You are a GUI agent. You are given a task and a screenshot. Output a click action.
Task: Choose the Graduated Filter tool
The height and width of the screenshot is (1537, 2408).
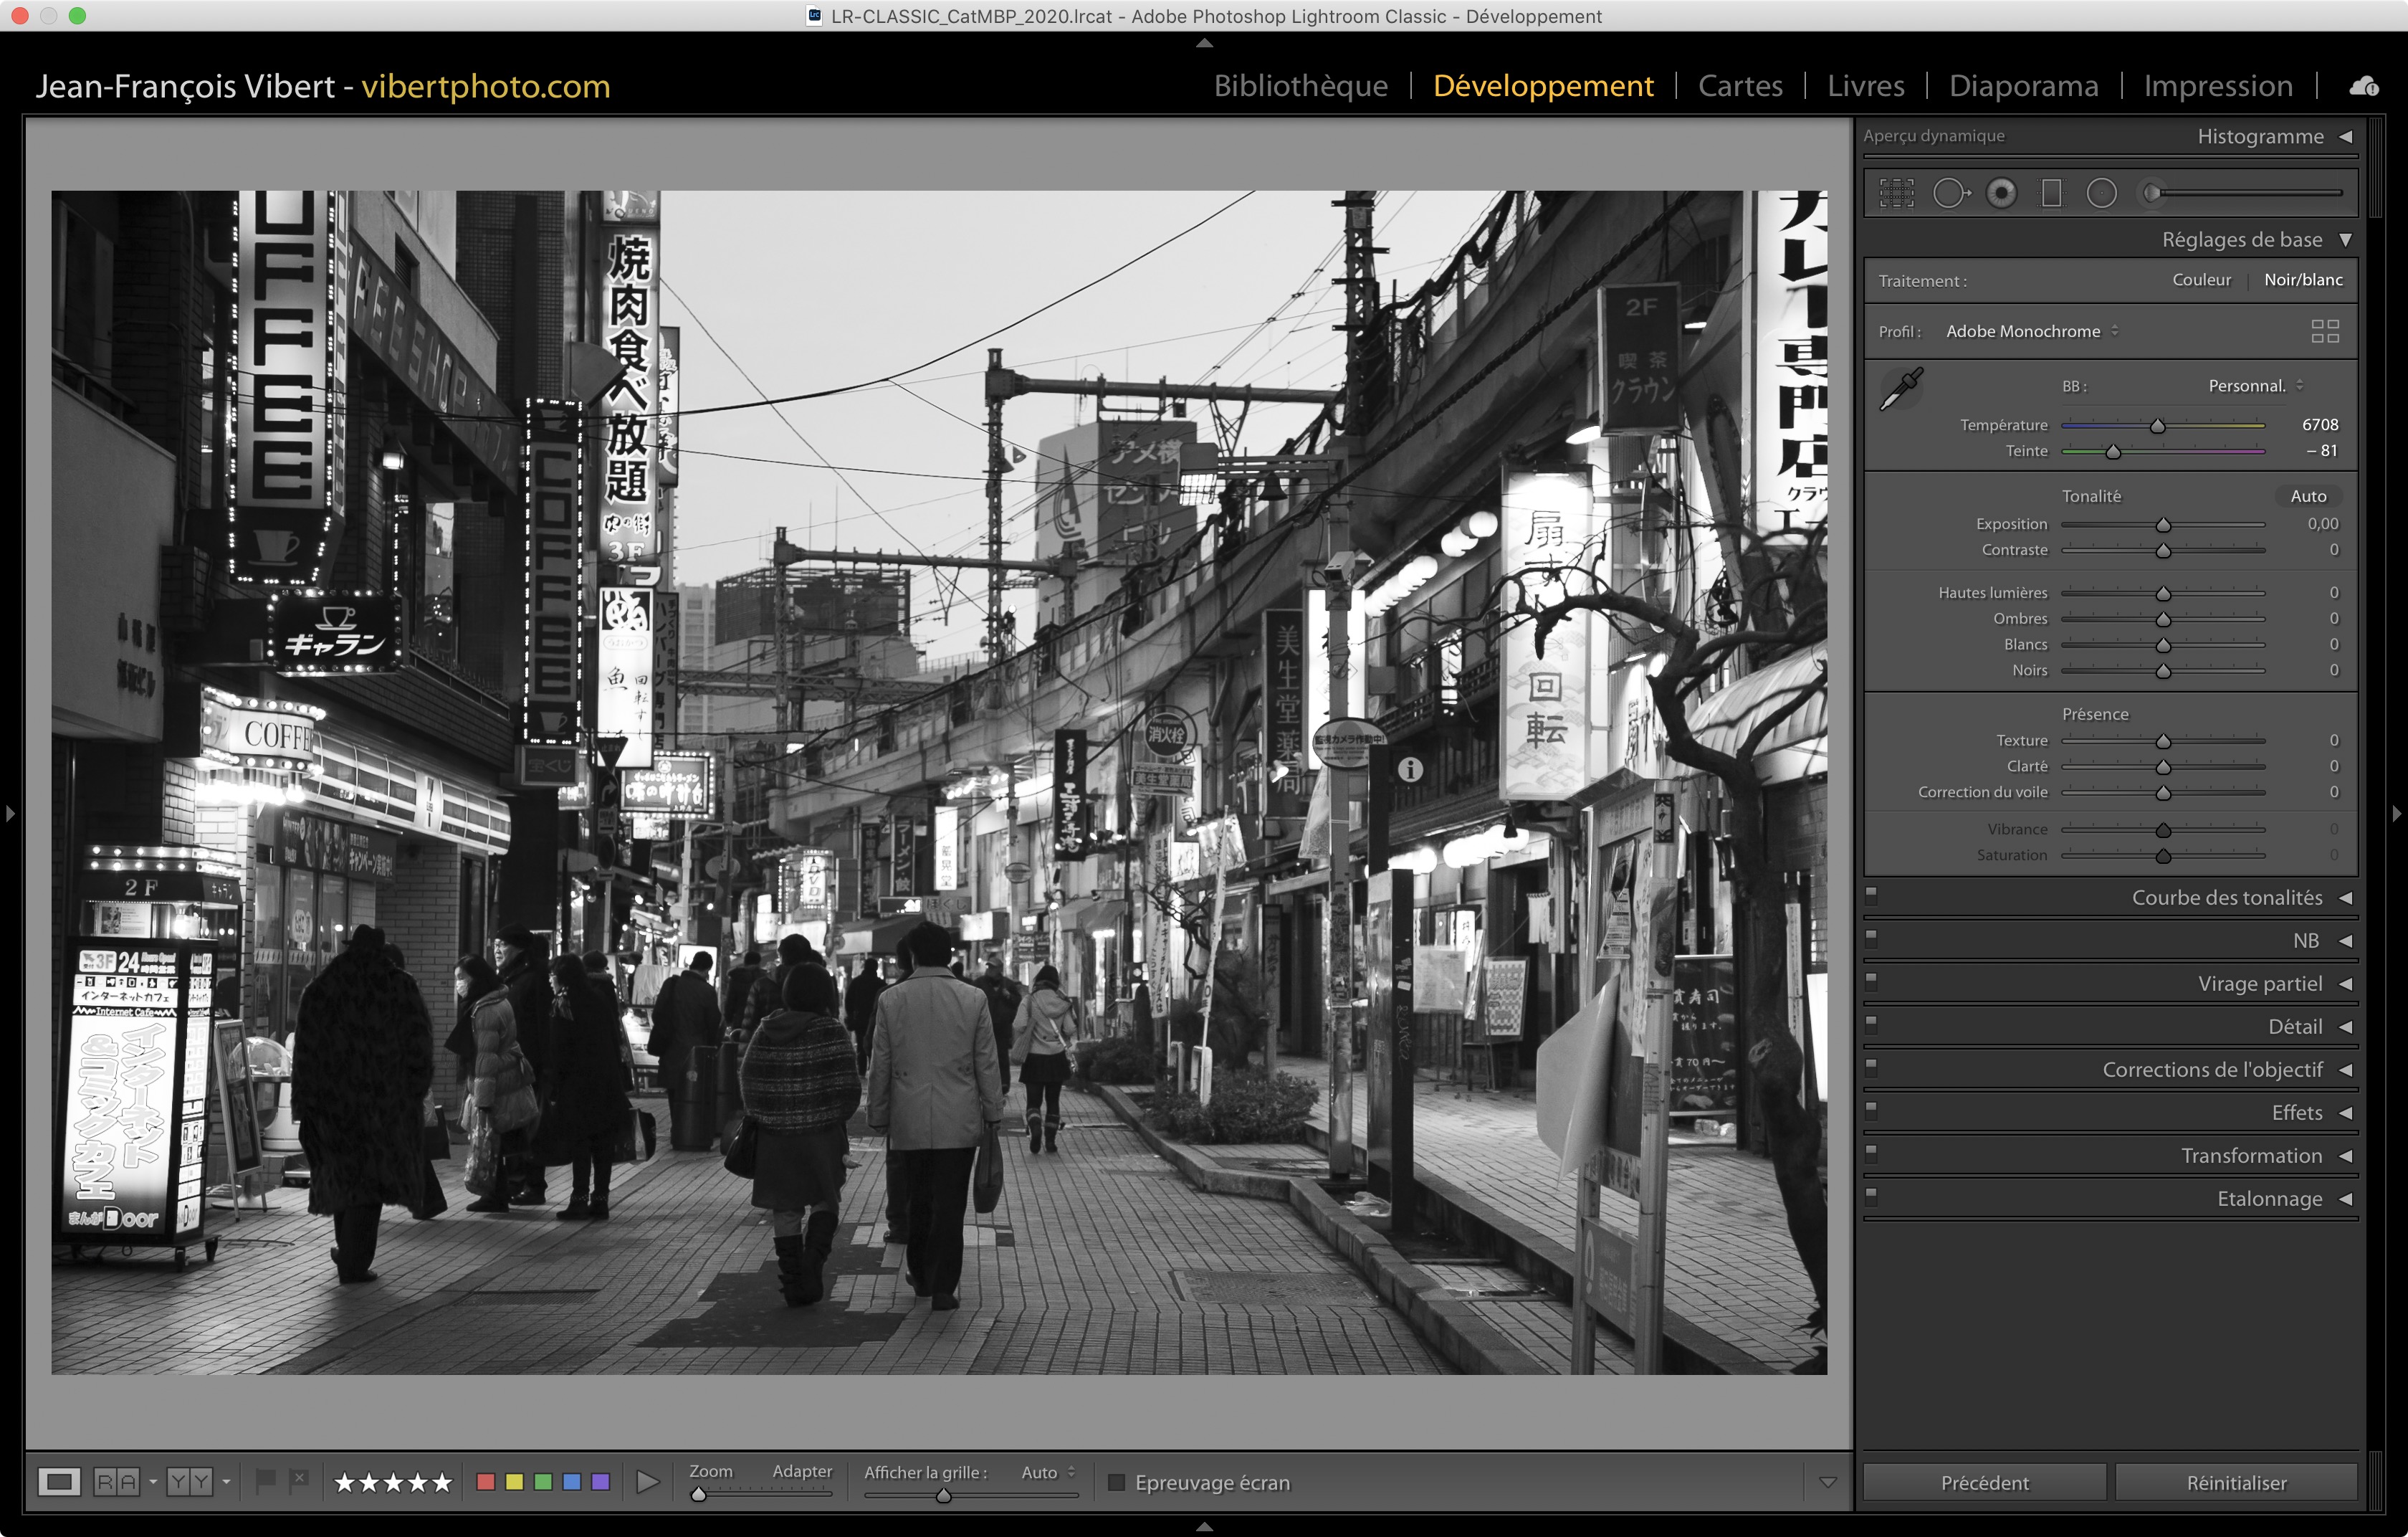point(2051,193)
